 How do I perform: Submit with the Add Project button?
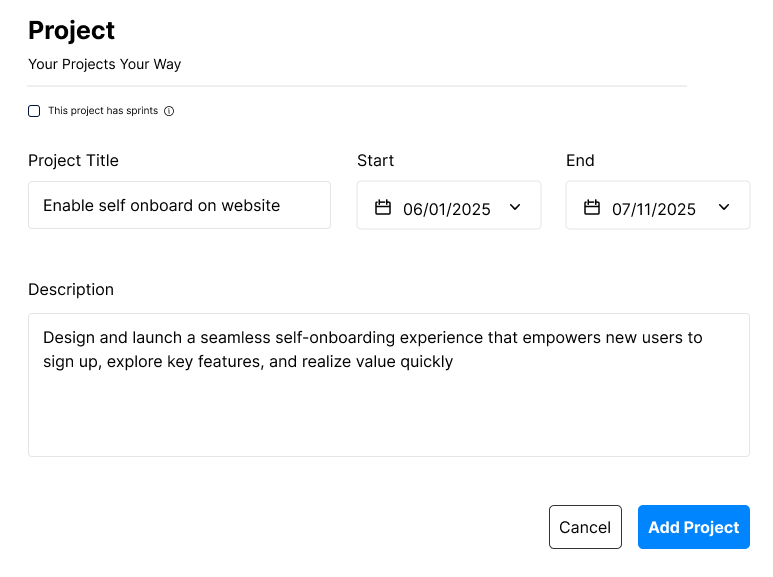(x=694, y=527)
